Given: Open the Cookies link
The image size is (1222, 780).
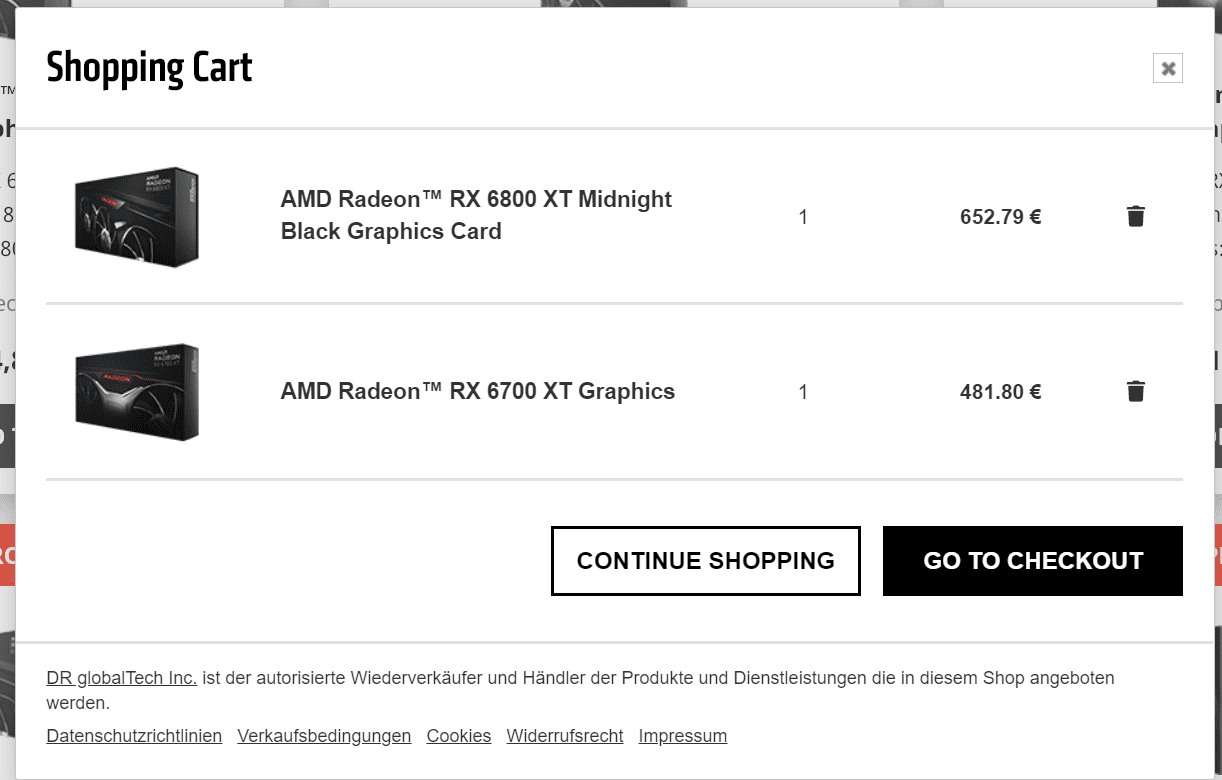Looking at the screenshot, I should click(459, 736).
